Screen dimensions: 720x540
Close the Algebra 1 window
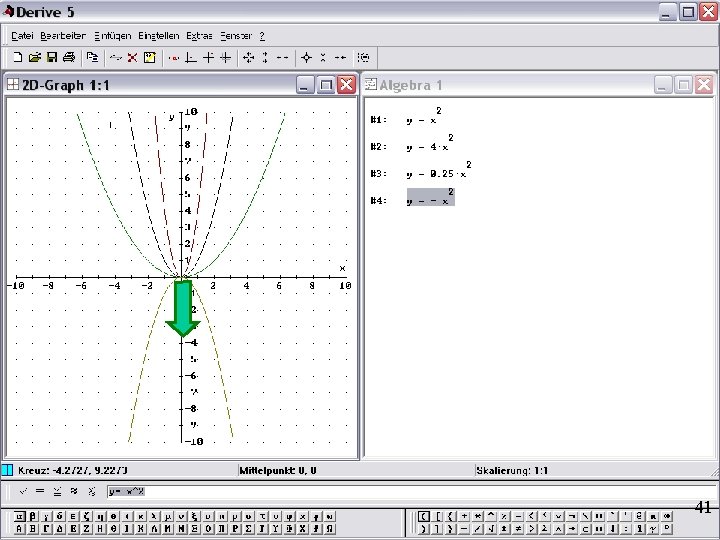704,85
